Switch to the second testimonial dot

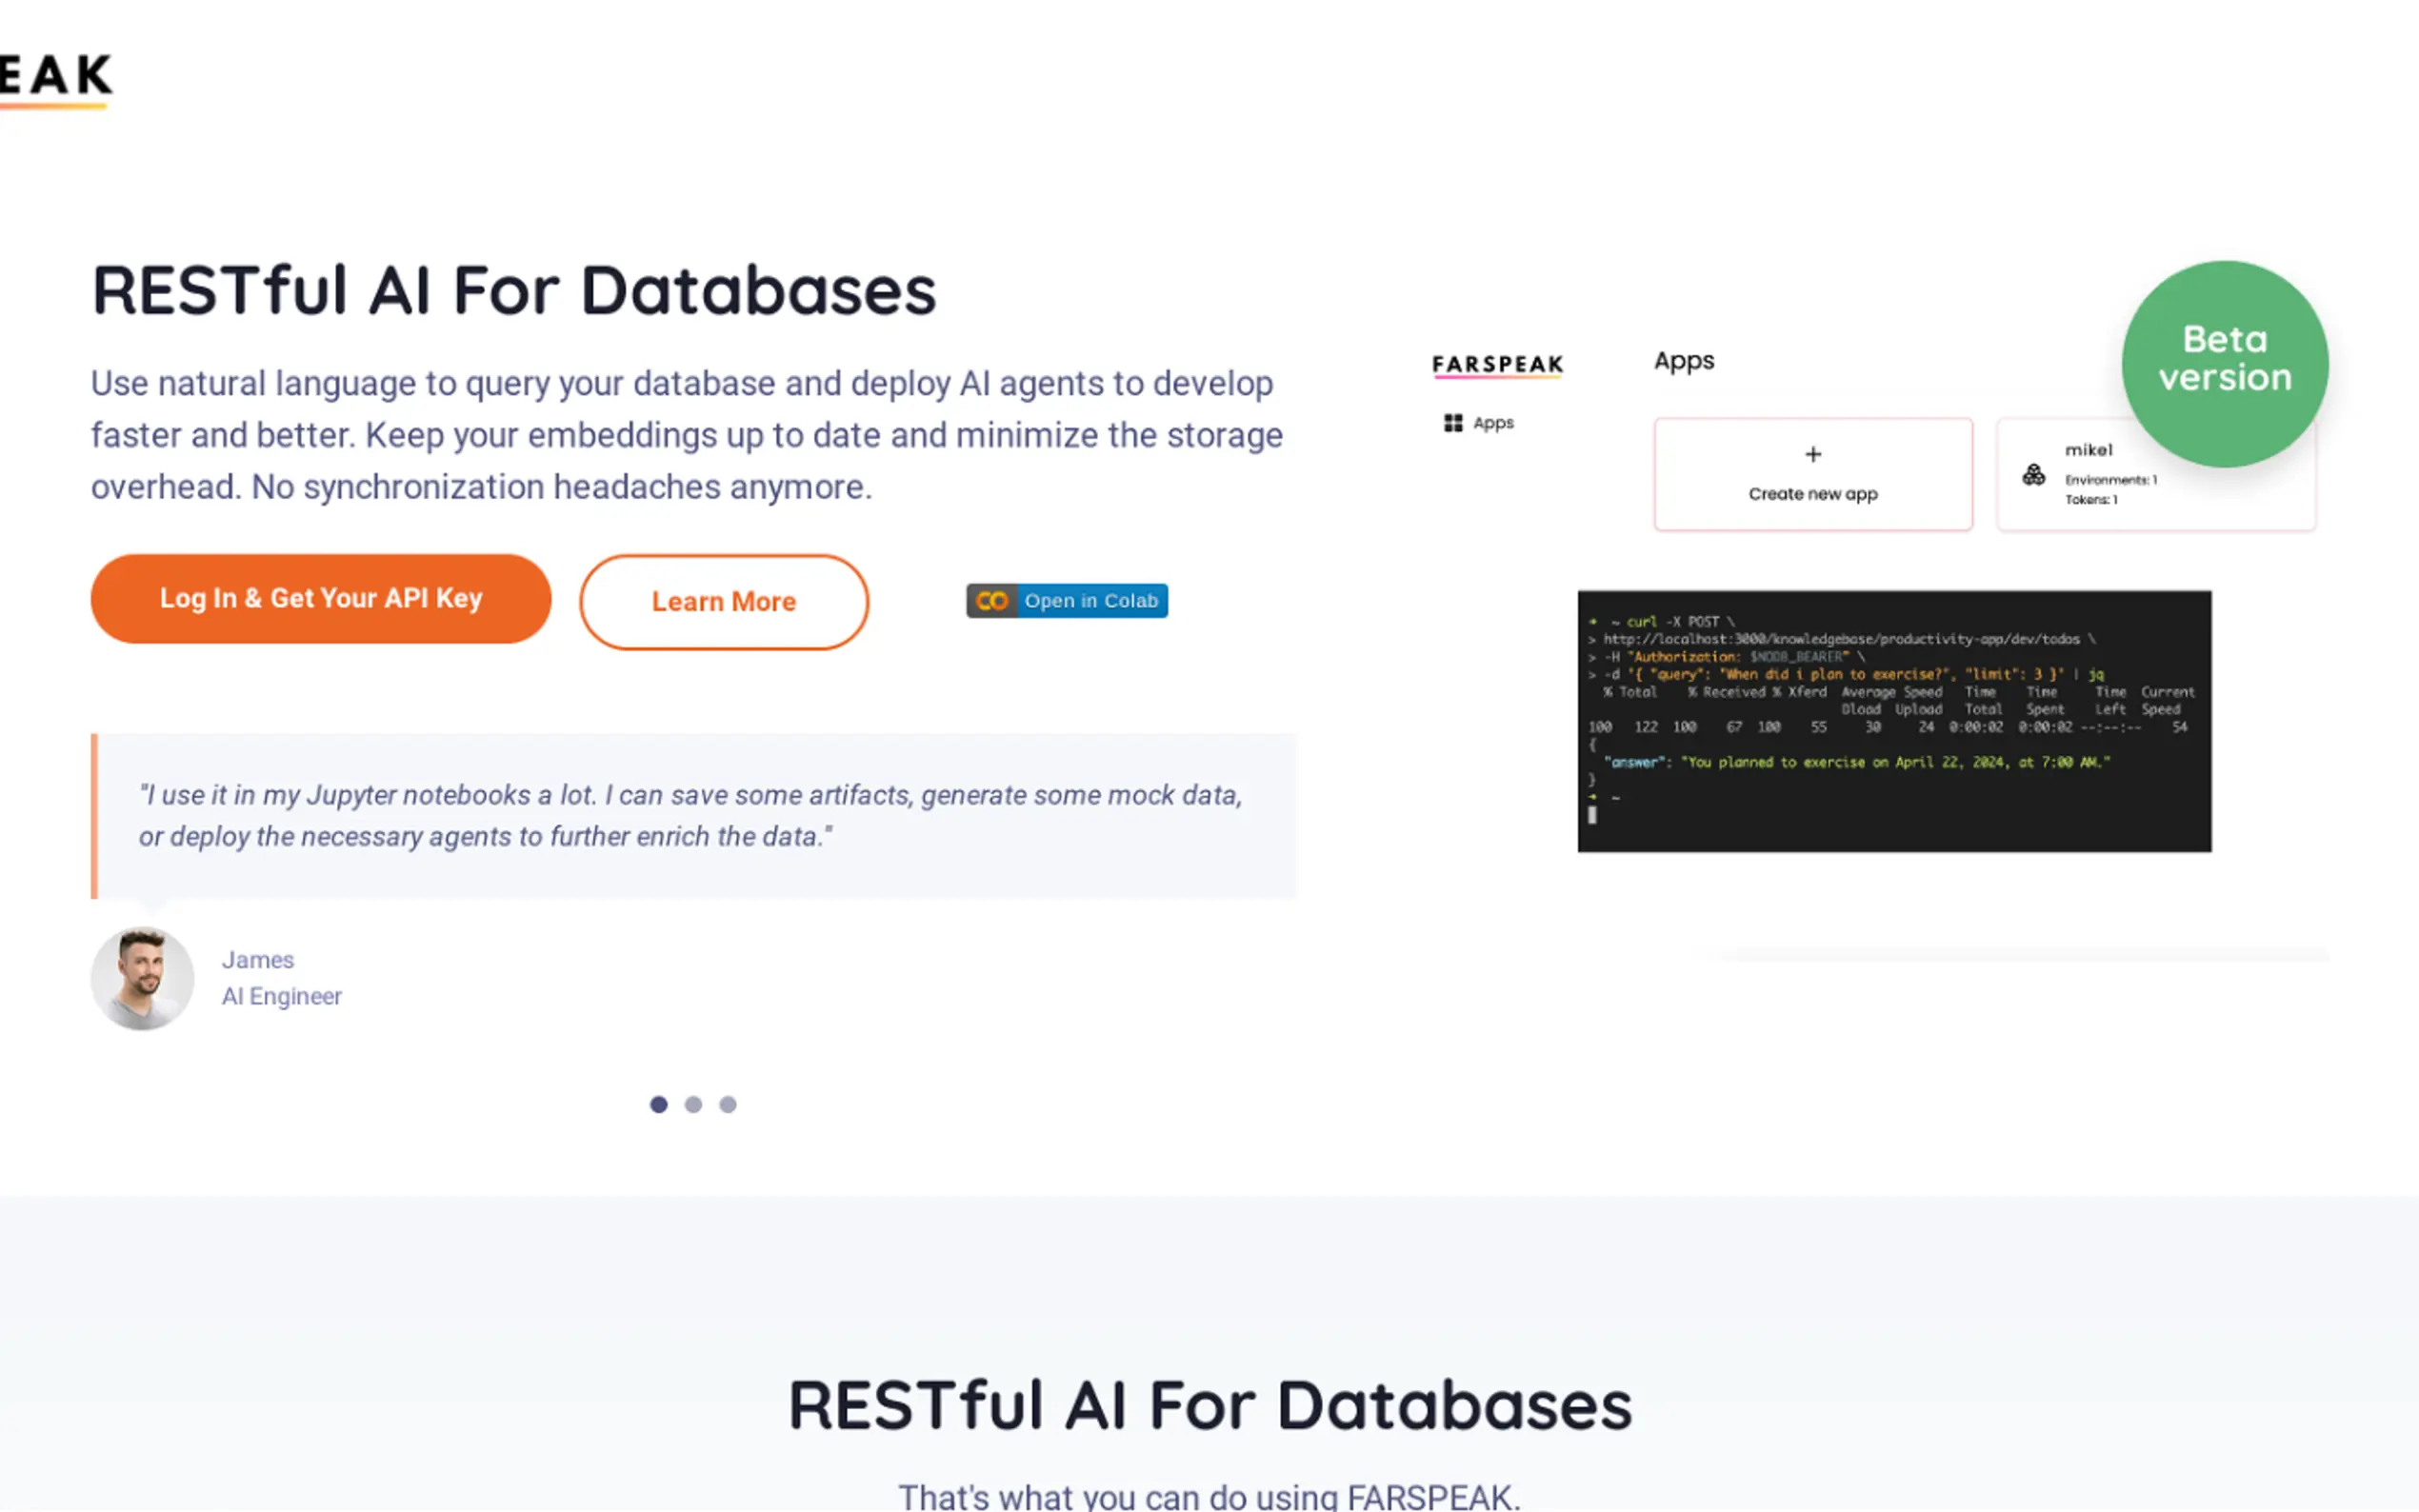point(693,1104)
